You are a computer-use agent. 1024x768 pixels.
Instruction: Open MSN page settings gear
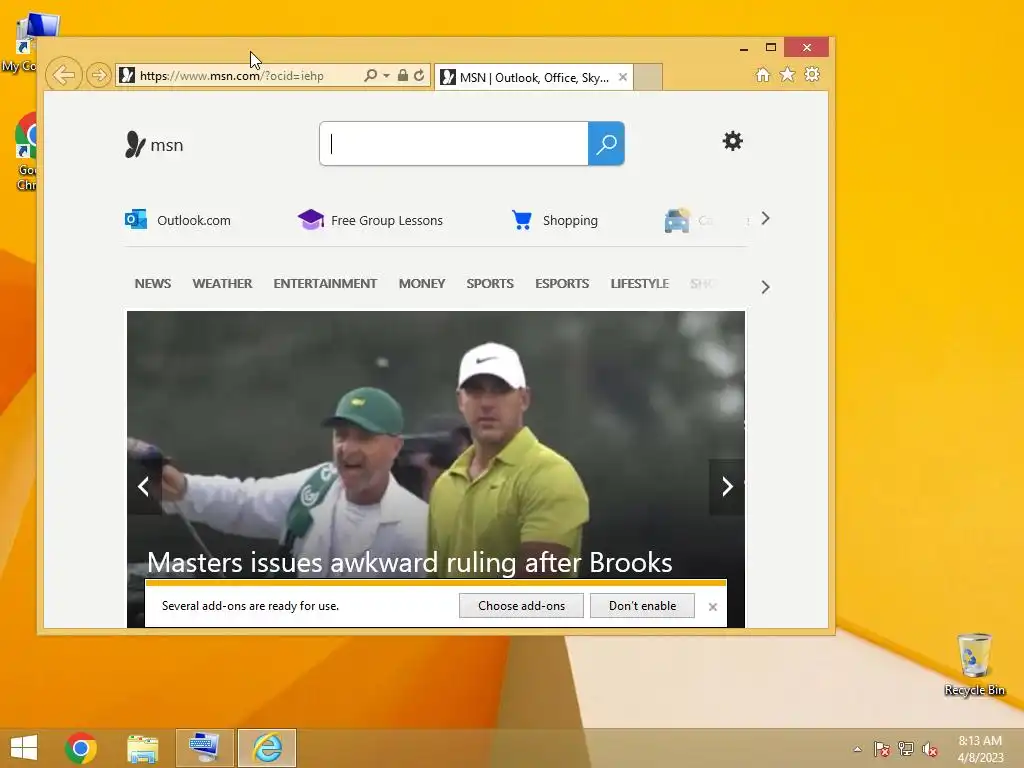pyautogui.click(x=733, y=141)
